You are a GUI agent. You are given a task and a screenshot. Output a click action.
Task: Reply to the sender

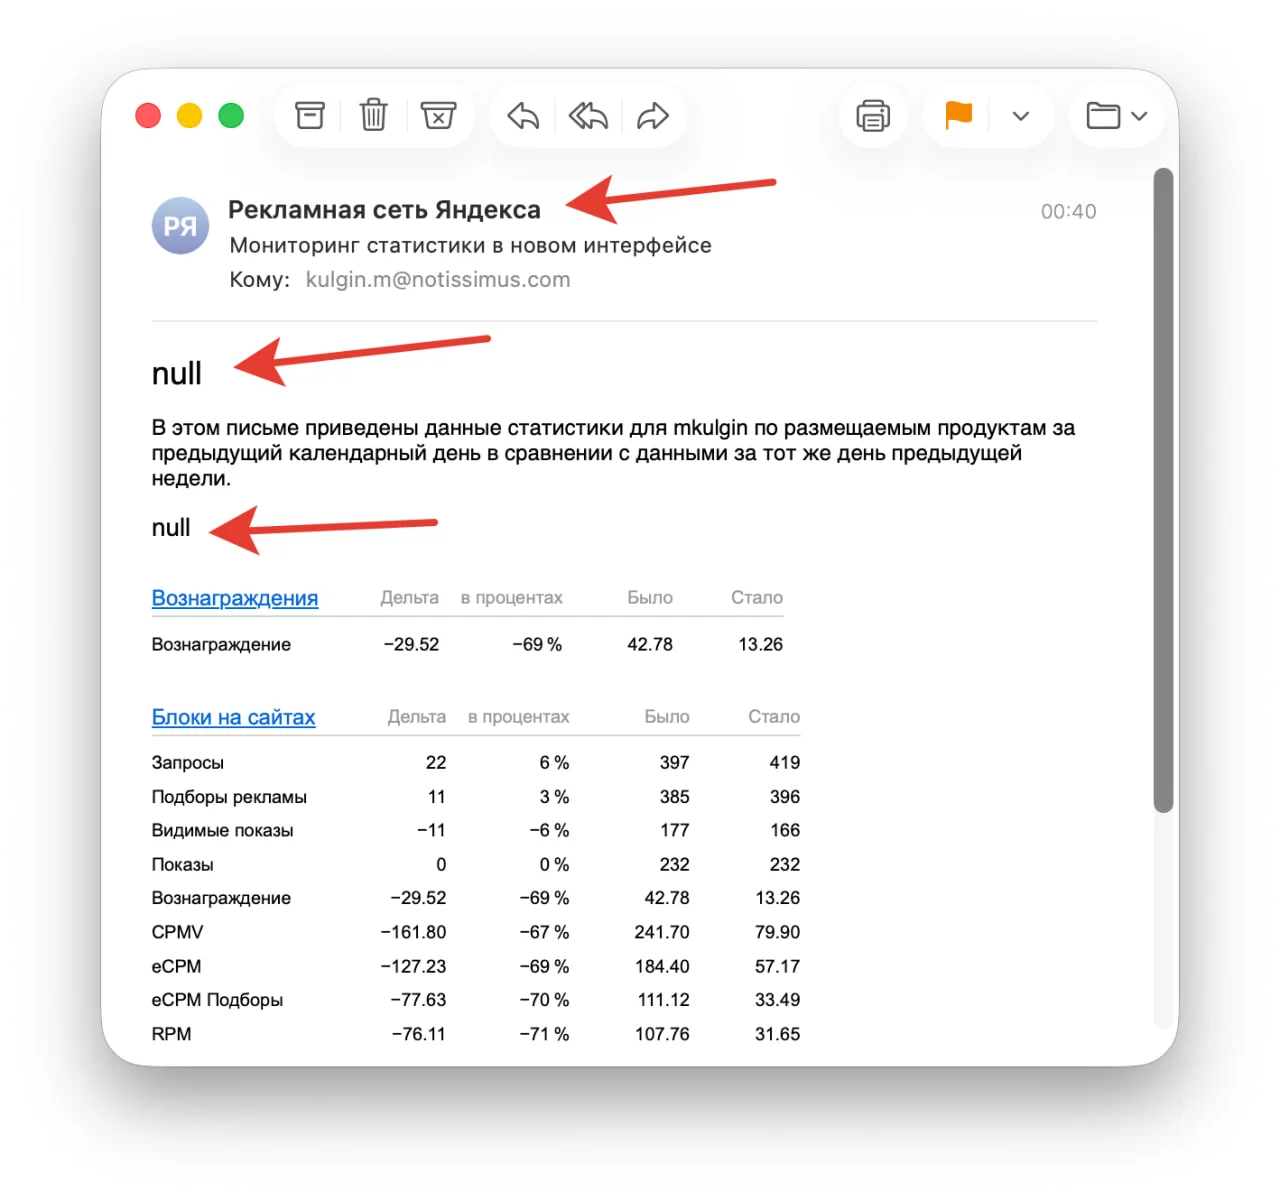pos(523,116)
